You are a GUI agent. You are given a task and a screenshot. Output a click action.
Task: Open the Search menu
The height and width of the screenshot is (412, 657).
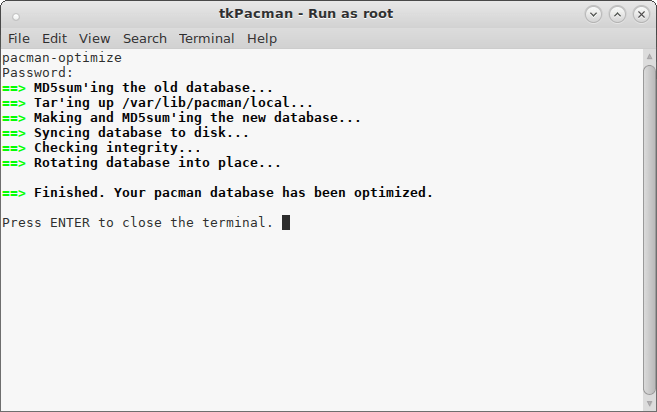[x=145, y=39]
